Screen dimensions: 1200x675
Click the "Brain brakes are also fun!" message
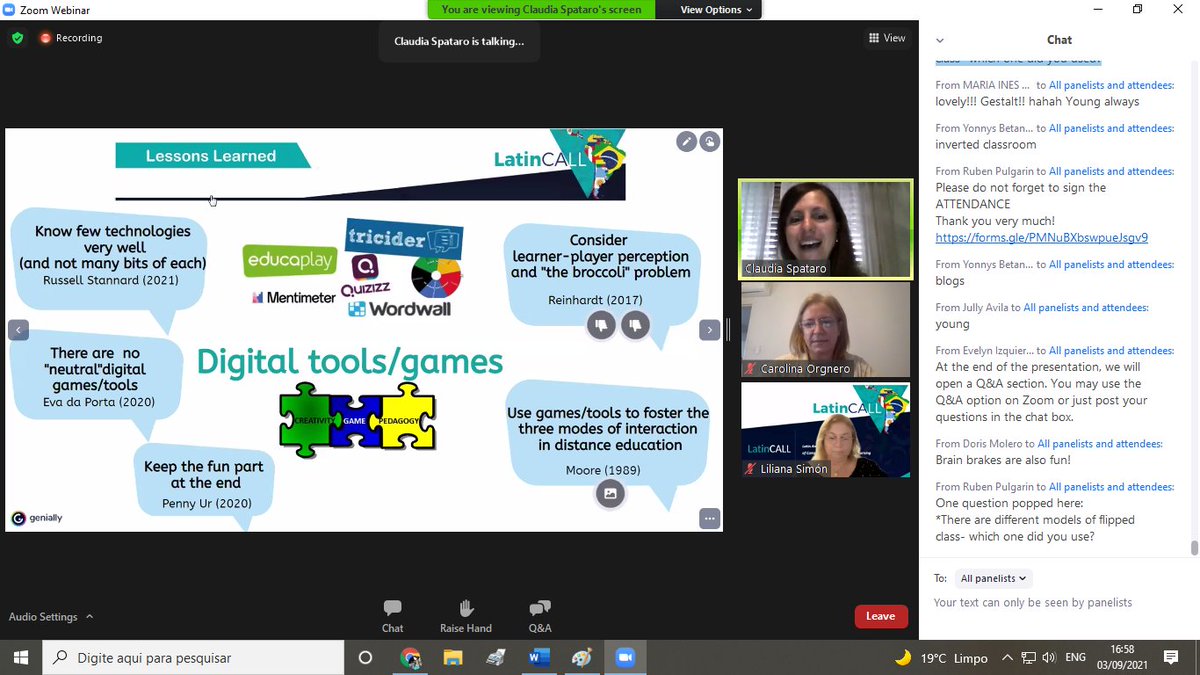click(1003, 460)
